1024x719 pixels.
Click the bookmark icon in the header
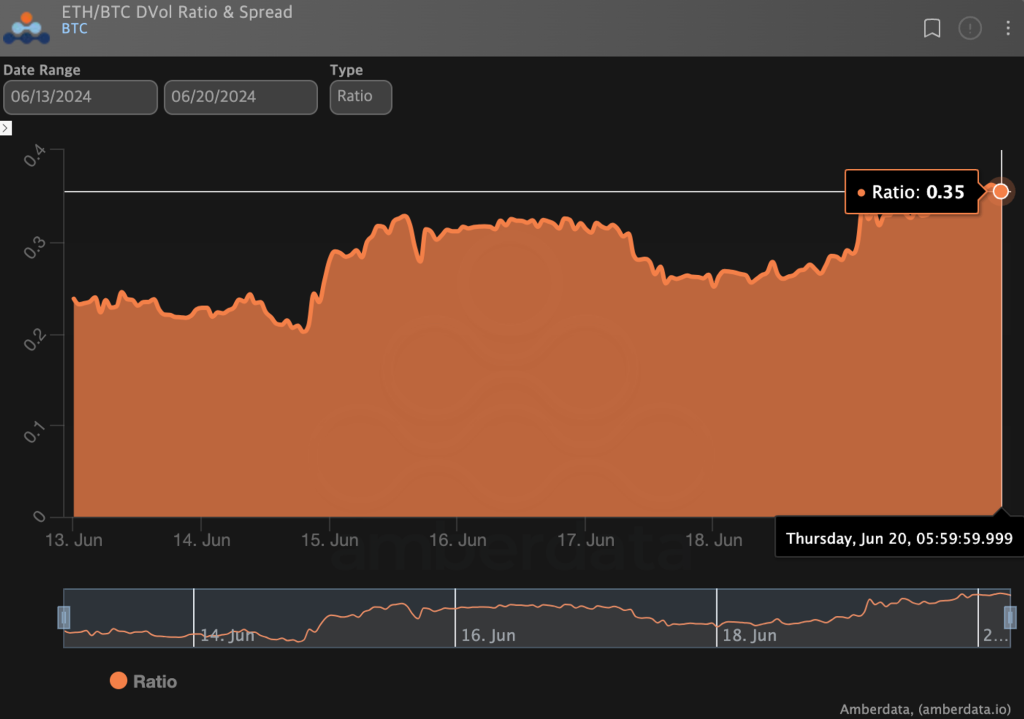932,28
